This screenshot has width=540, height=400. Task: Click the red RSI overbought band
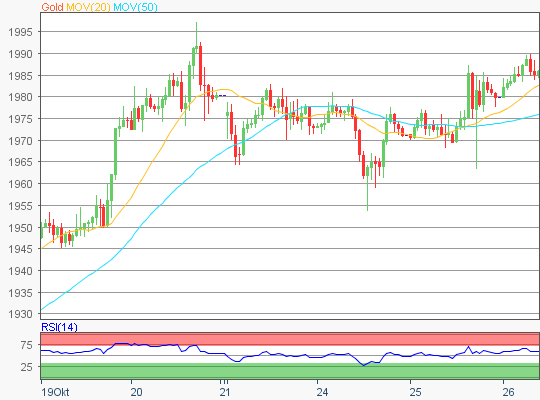(290, 339)
